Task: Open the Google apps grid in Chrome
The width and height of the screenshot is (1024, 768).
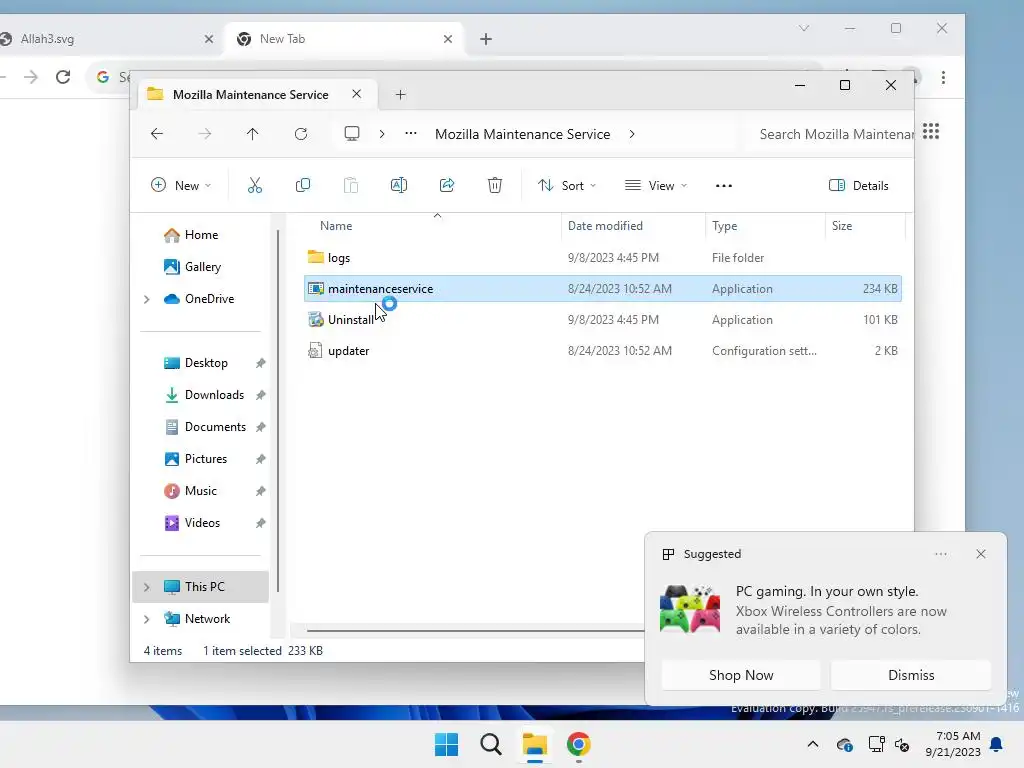Action: [931, 131]
